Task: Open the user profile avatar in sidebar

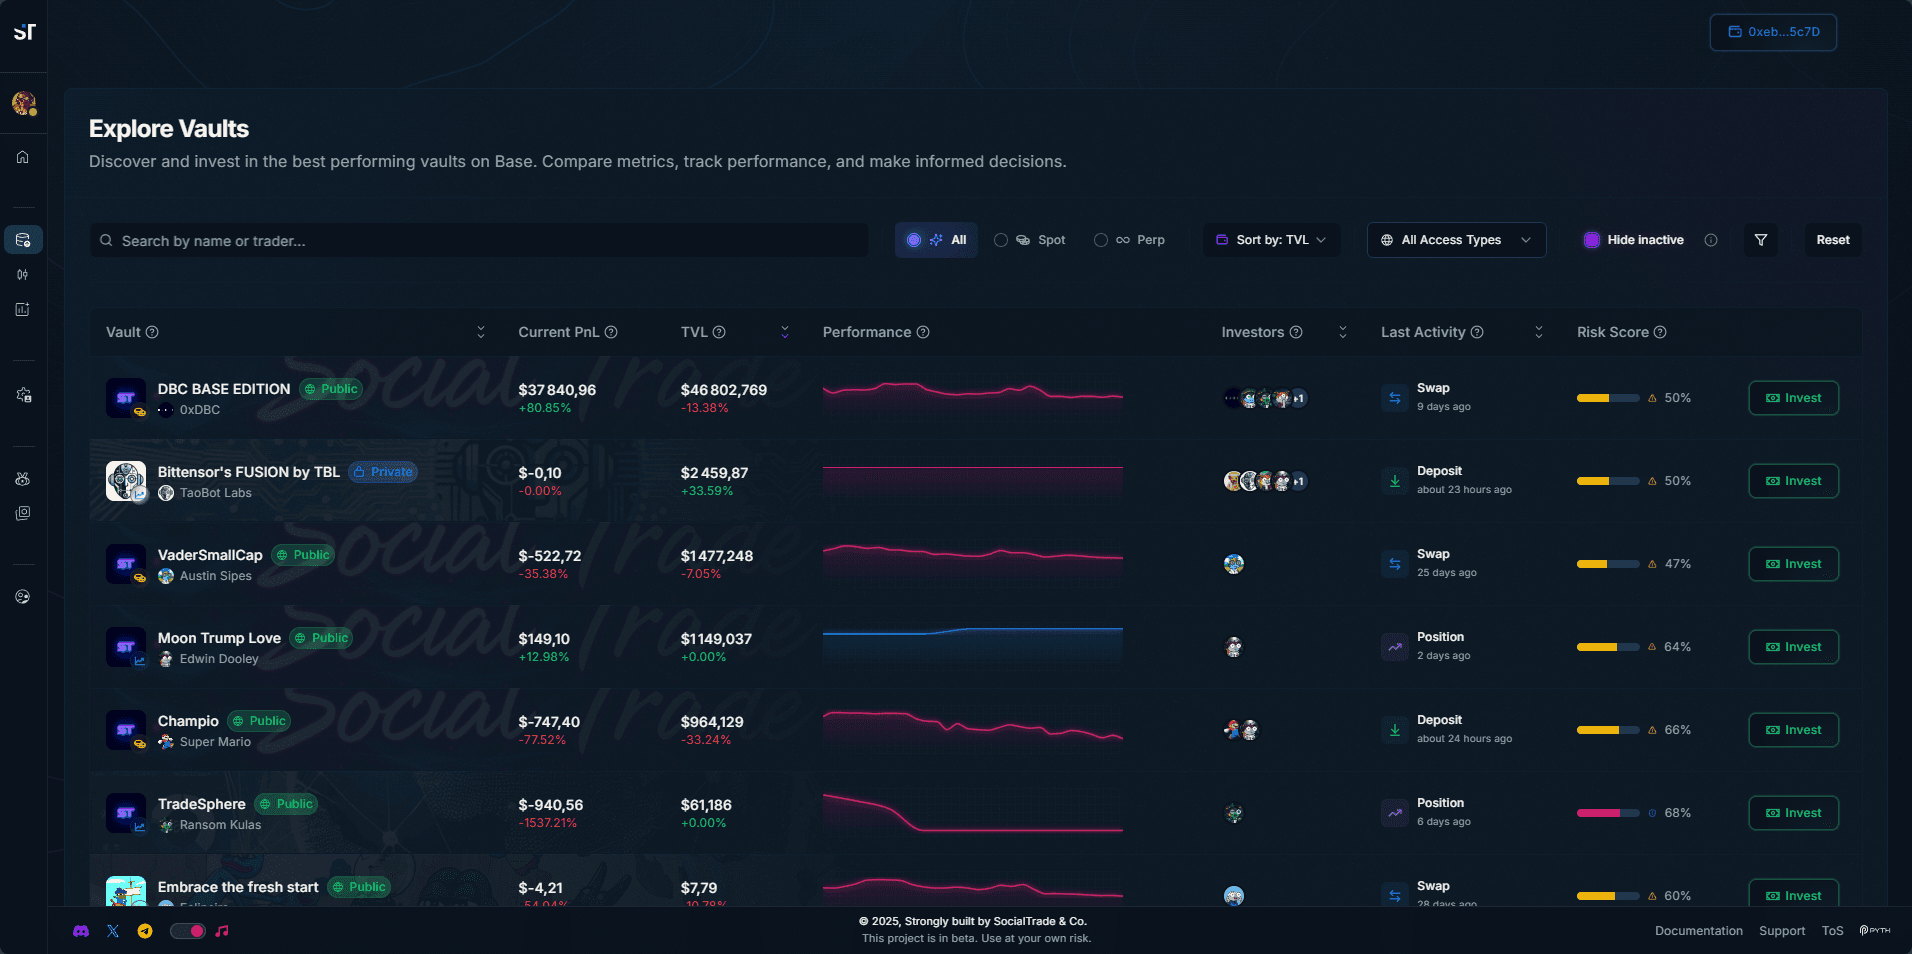Action: click(x=24, y=102)
